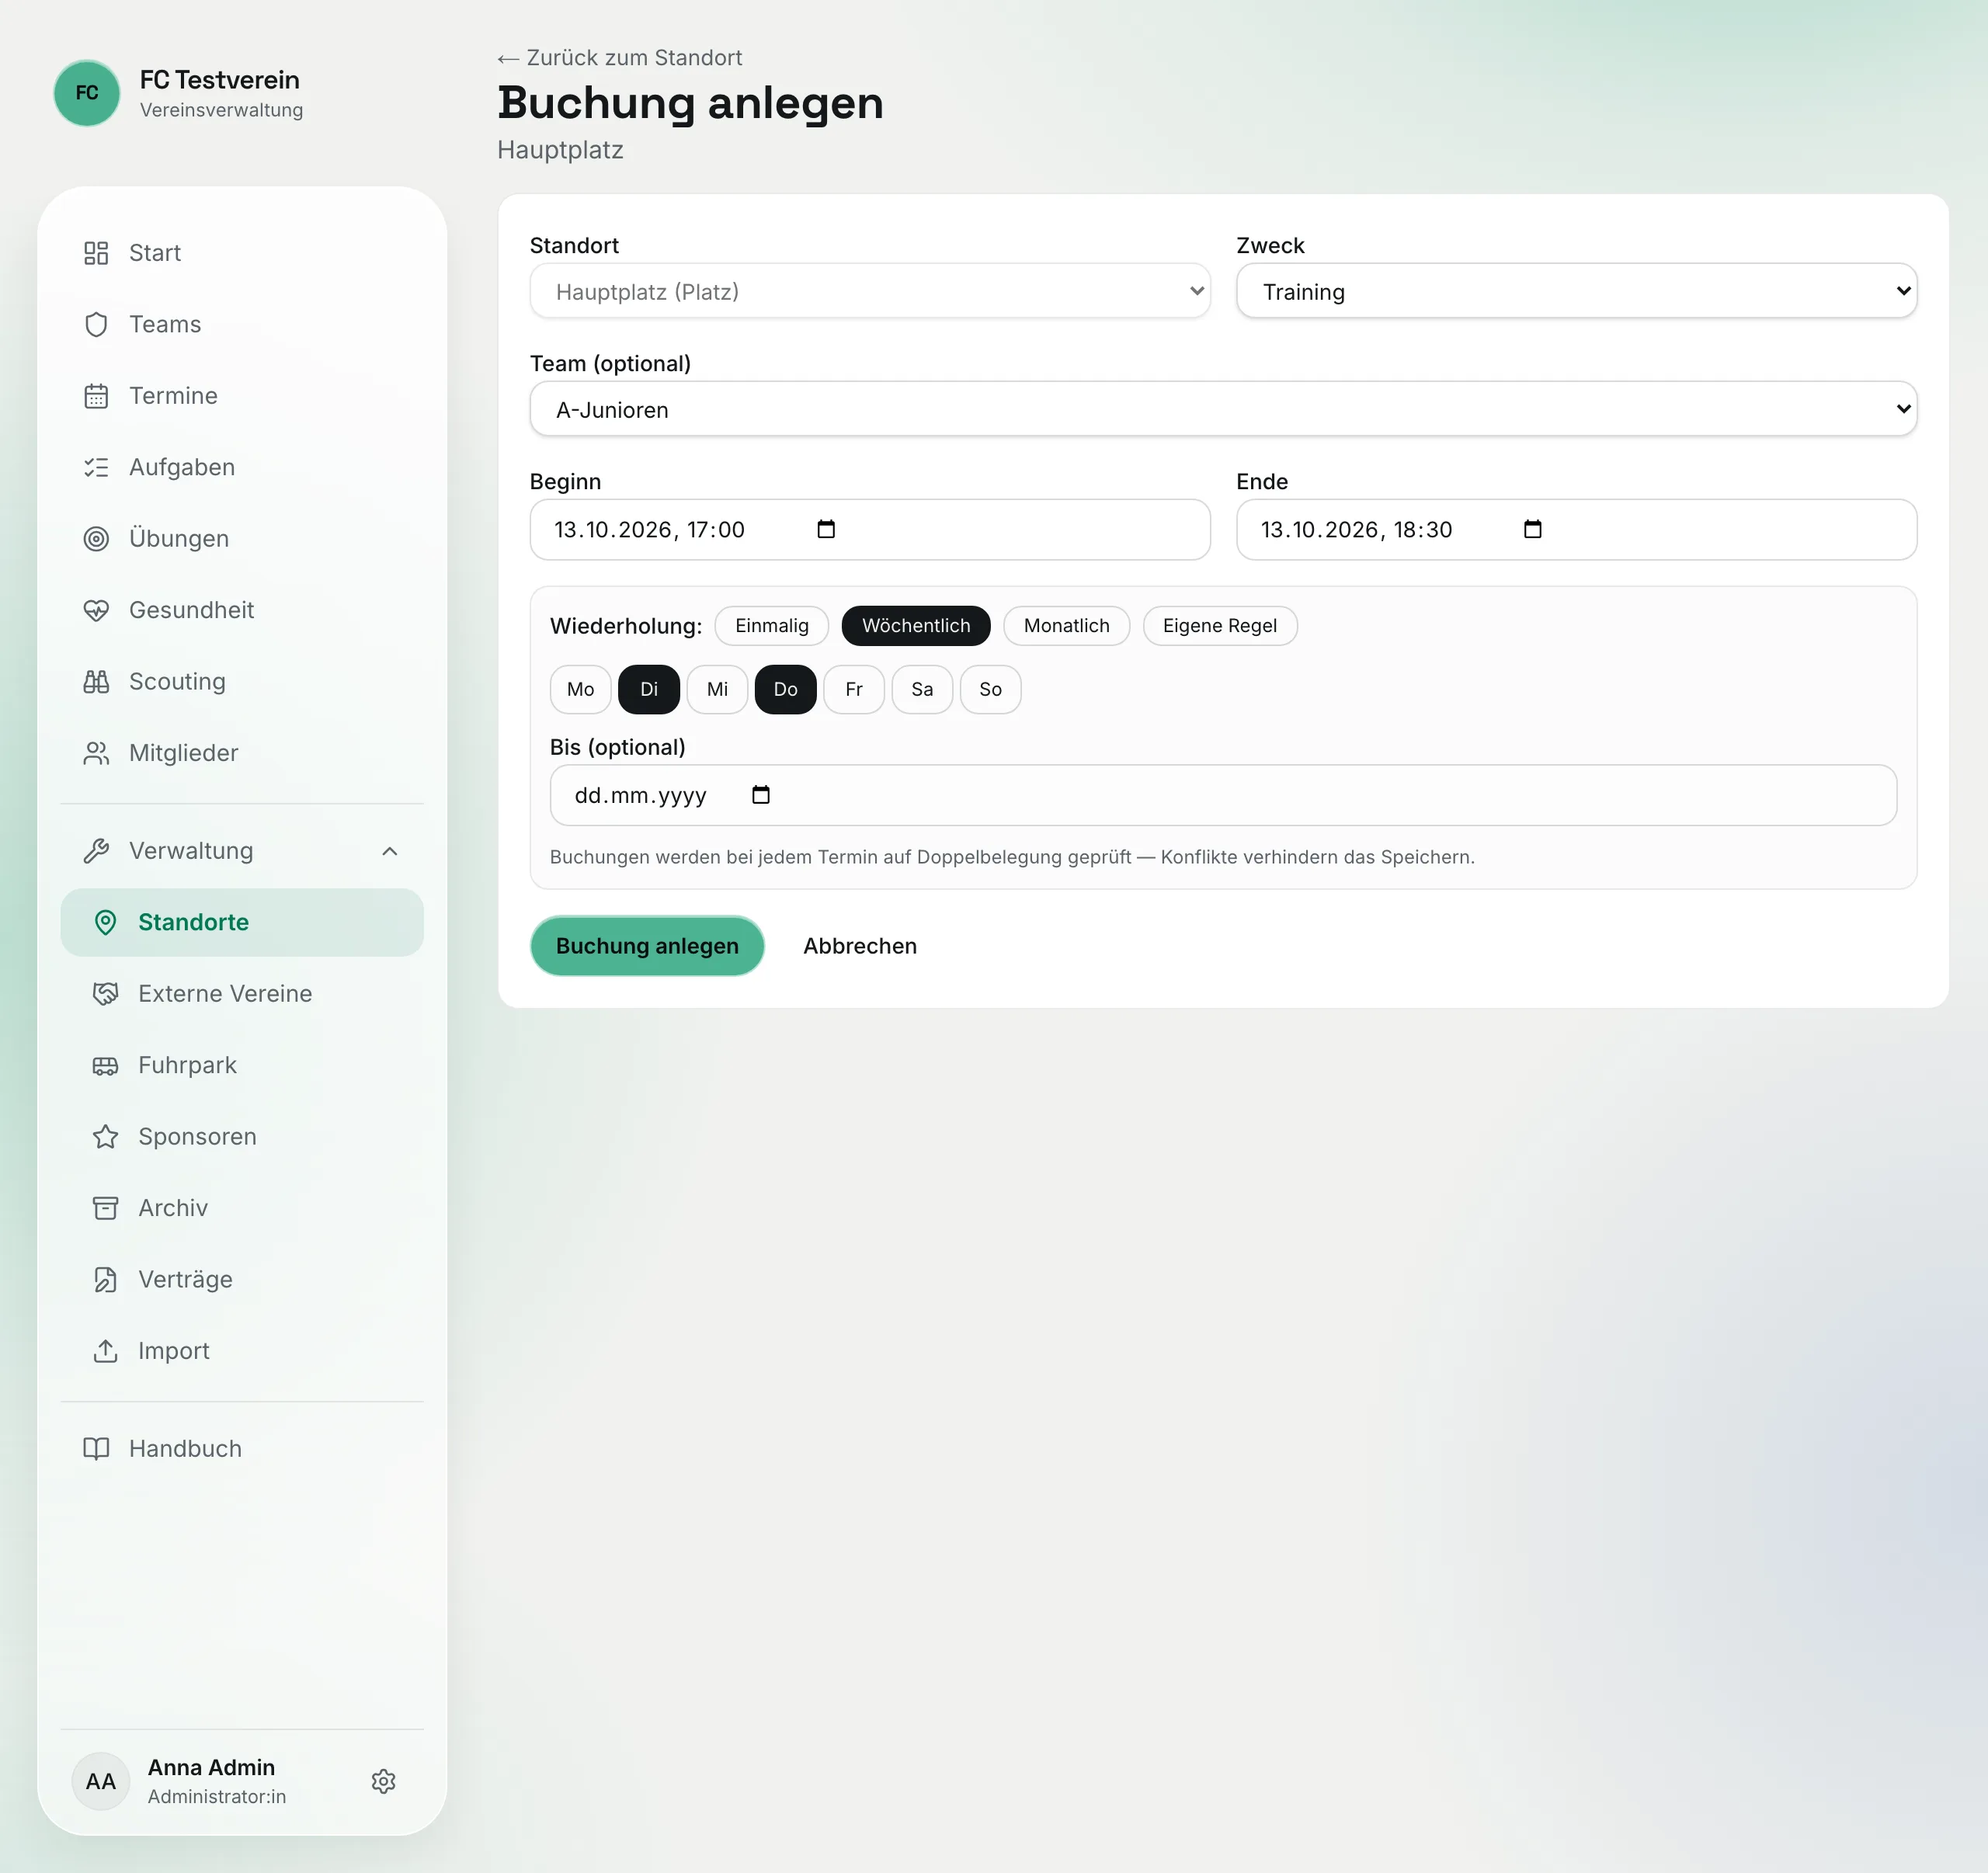Click the Mitglieder people icon

[x=96, y=753]
